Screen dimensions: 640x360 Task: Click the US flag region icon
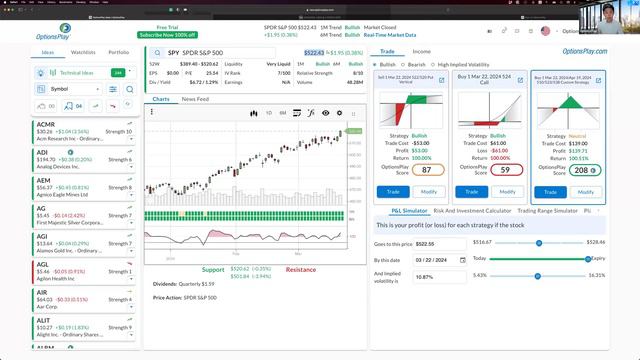click(545, 31)
